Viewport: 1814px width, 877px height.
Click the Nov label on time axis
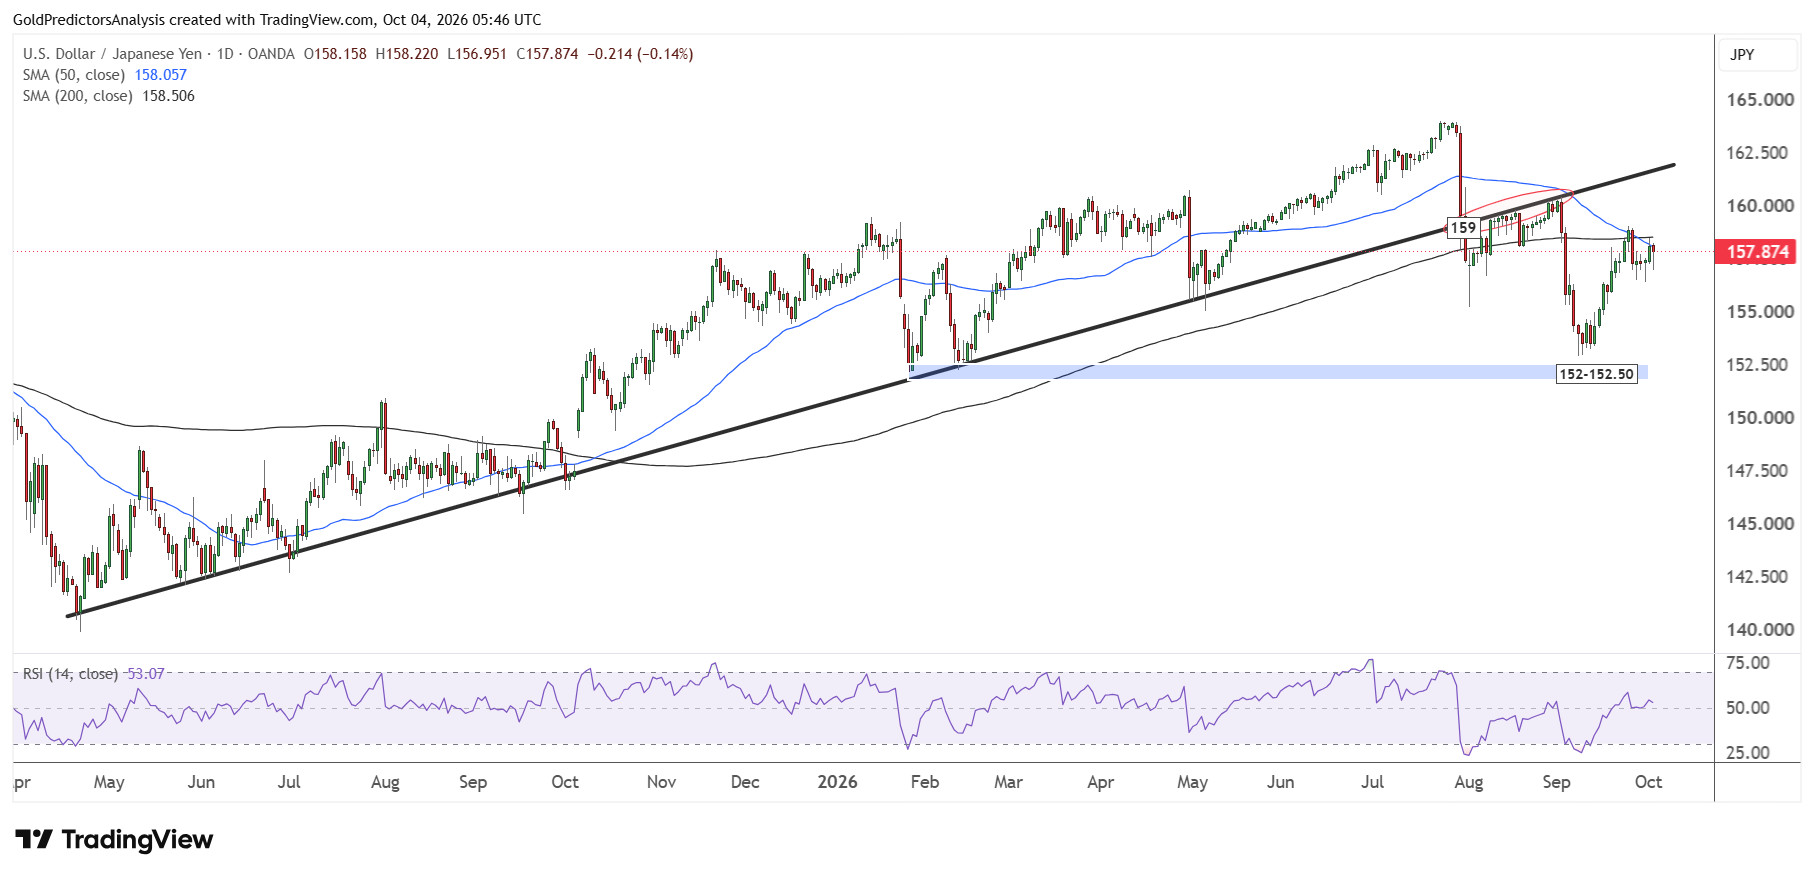(661, 782)
